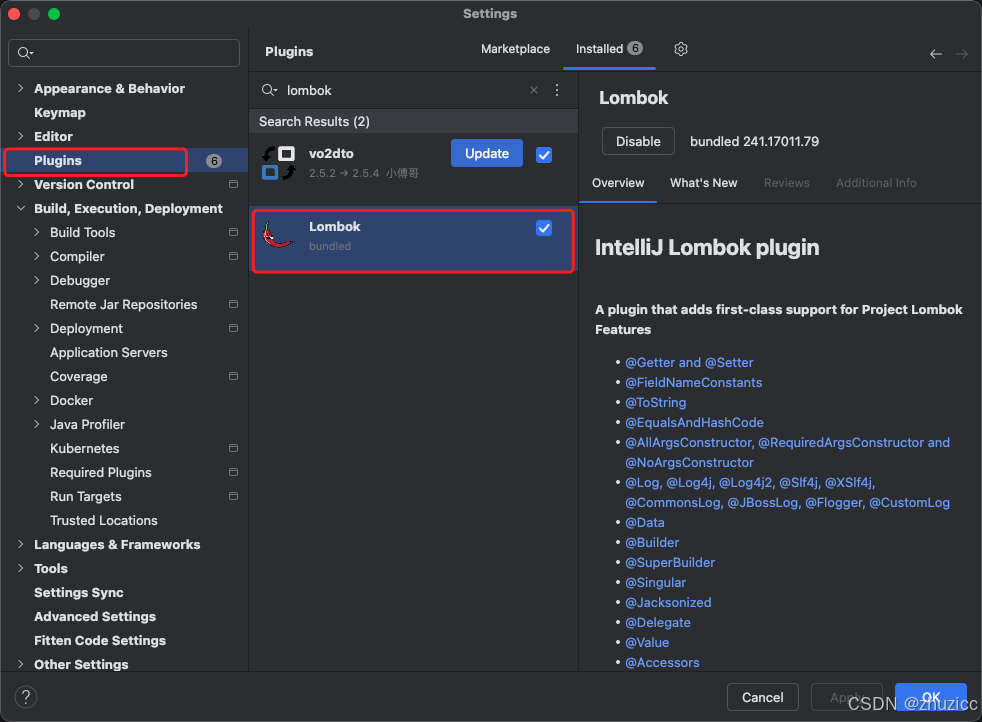Viewport: 982px width, 722px height.
Task: Expand the Version Control node
Action: click(21, 184)
